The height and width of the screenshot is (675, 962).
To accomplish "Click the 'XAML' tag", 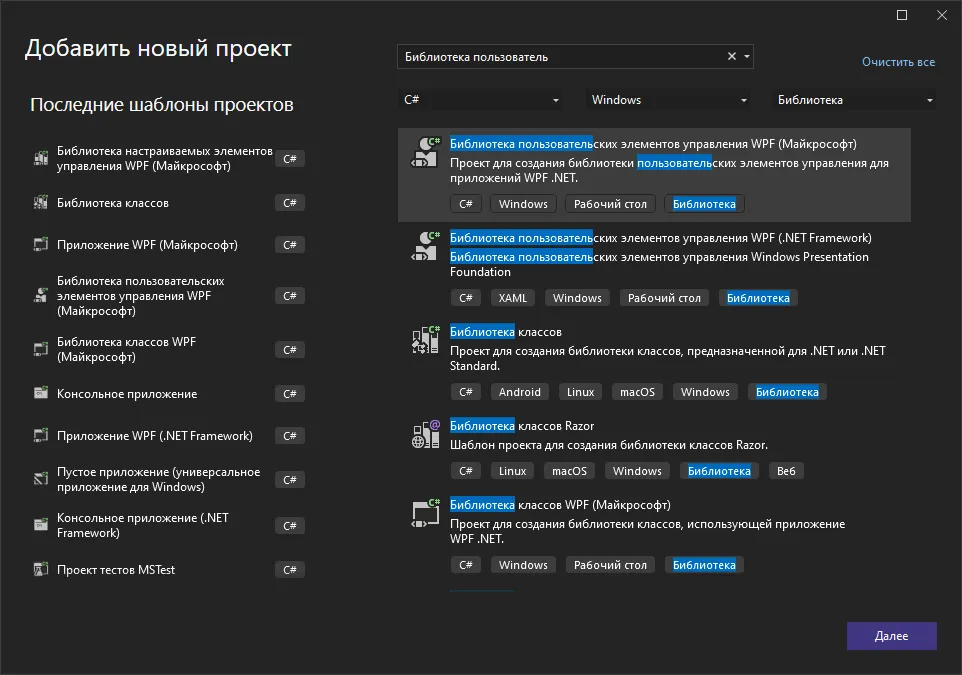I will click(512, 298).
